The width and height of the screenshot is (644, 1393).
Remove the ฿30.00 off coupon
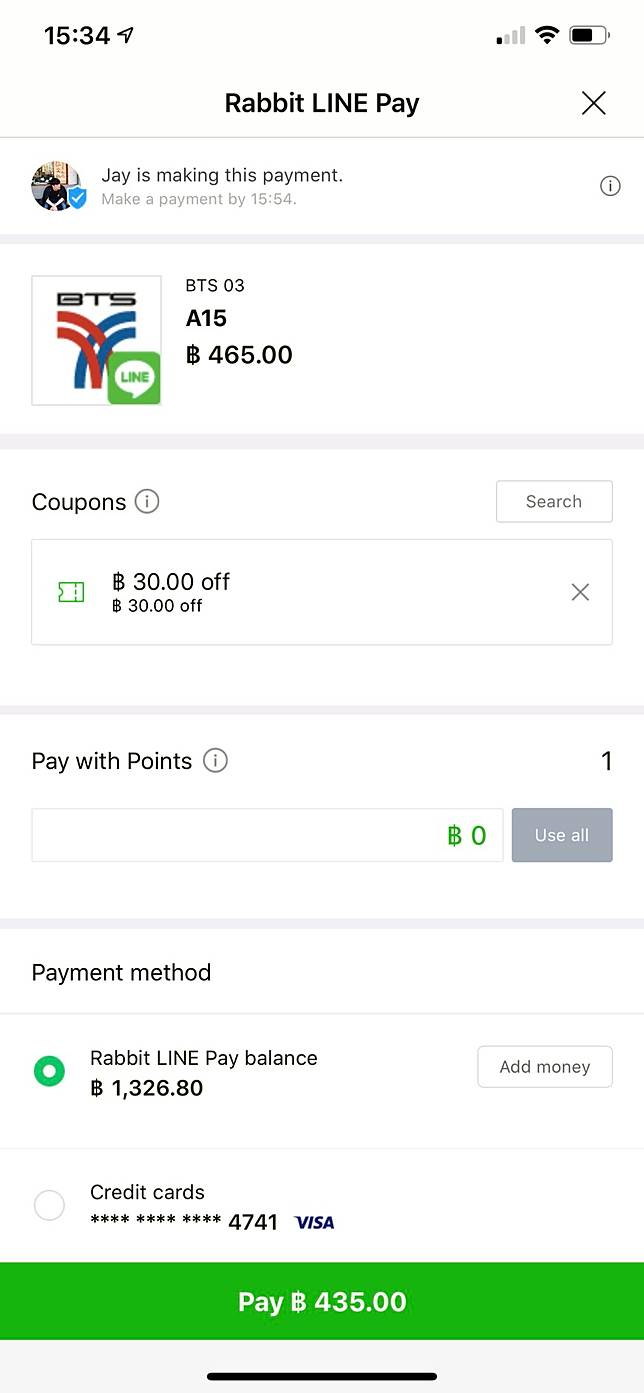(x=580, y=592)
